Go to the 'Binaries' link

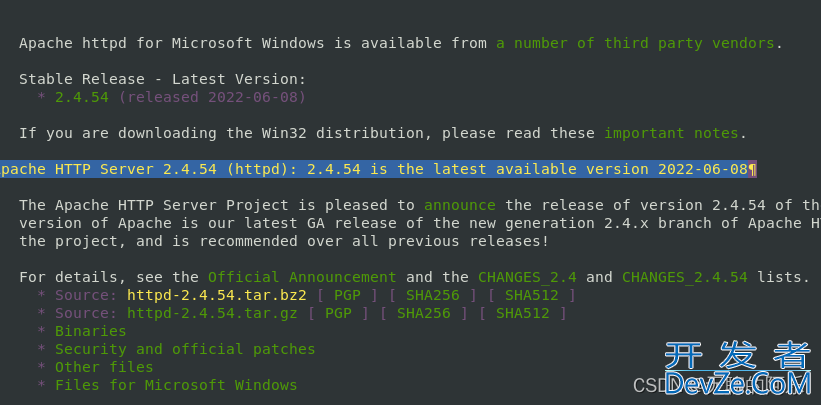91,331
